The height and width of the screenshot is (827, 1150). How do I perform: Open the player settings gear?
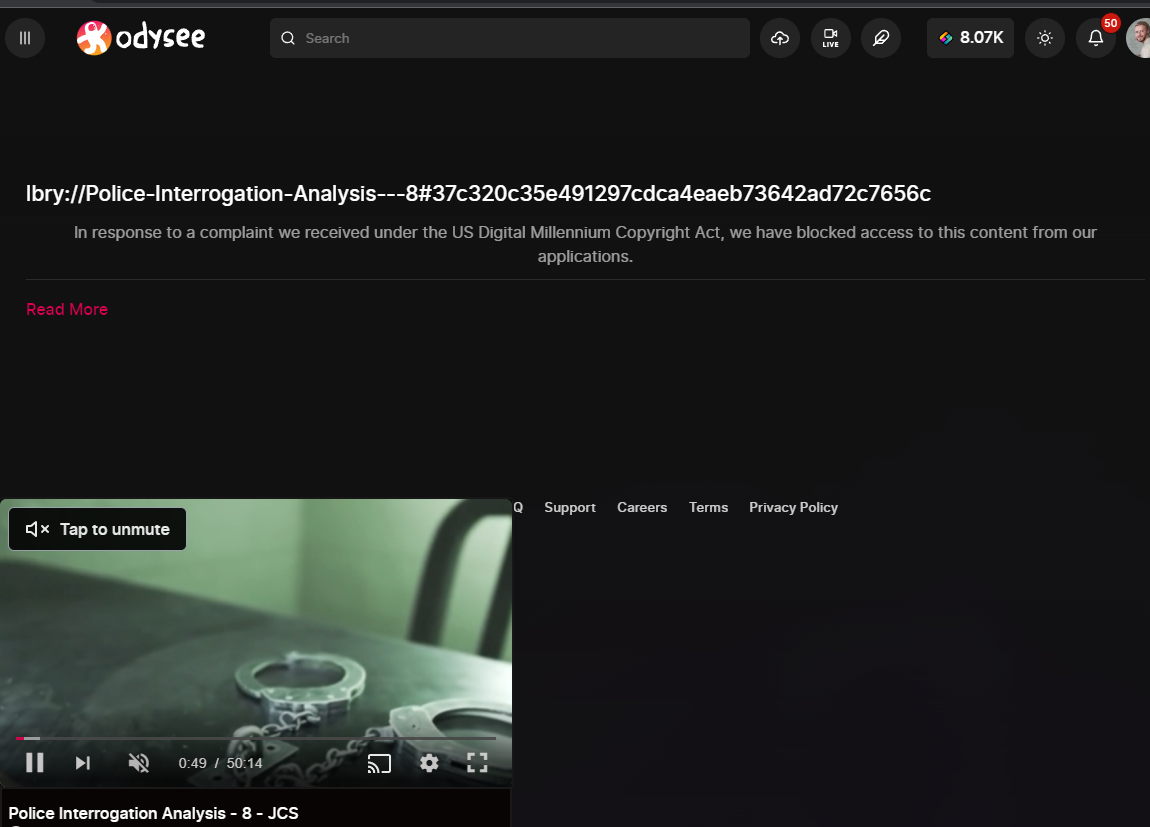point(429,763)
